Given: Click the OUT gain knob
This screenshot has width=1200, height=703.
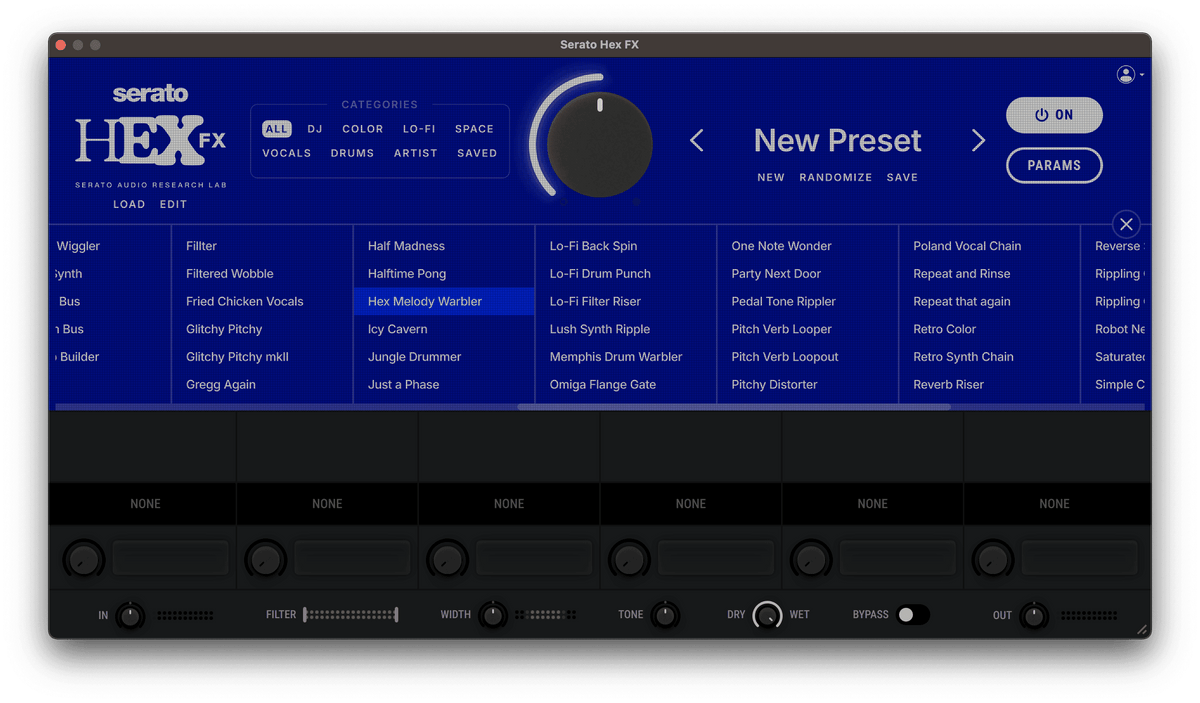Looking at the screenshot, I should pos(1034,615).
